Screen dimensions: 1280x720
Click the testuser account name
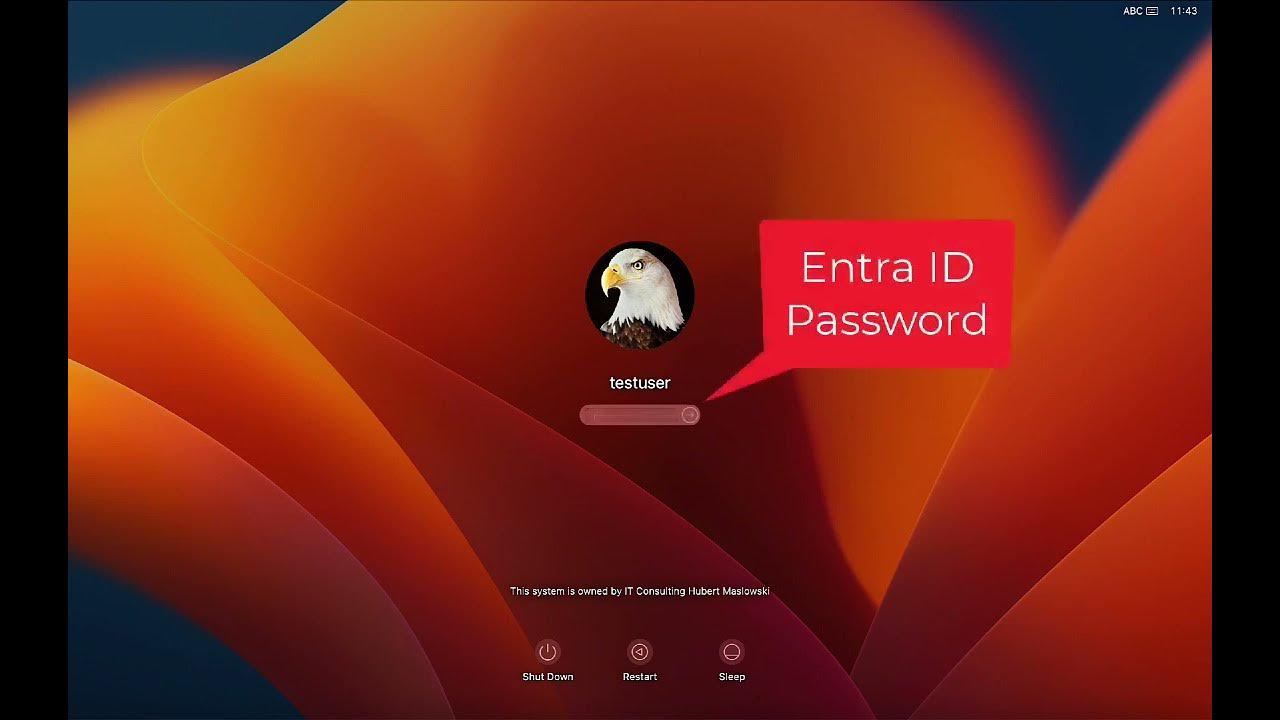tap(640, 383)
